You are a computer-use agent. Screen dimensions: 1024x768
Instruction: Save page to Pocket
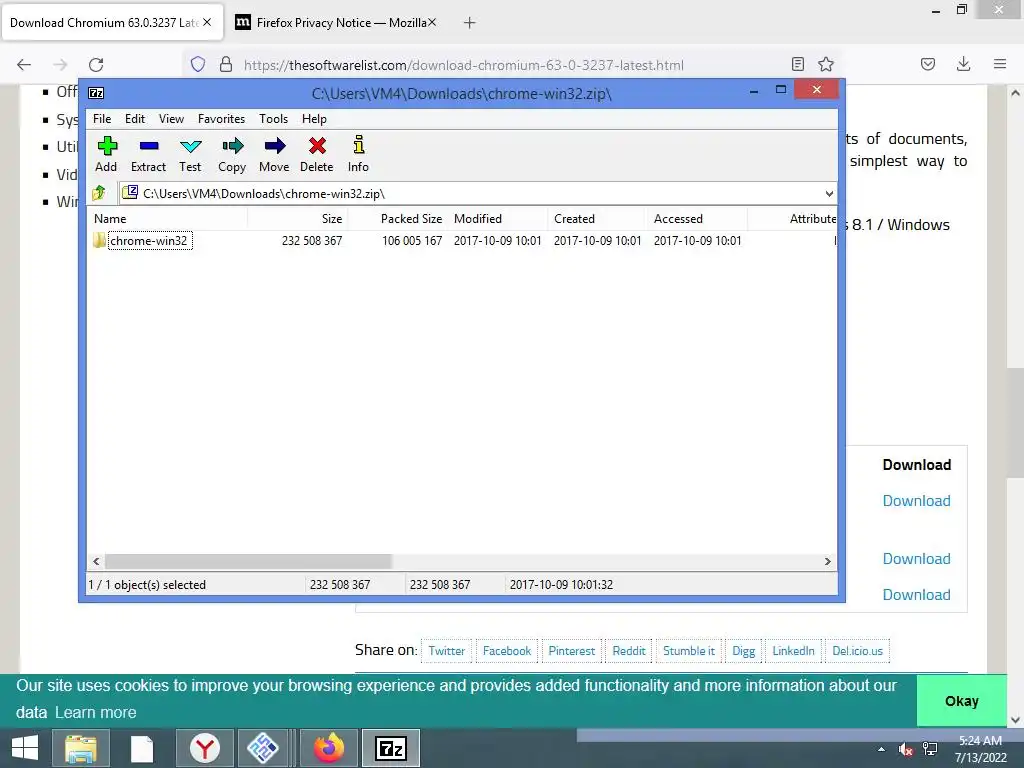click(928, 64)
